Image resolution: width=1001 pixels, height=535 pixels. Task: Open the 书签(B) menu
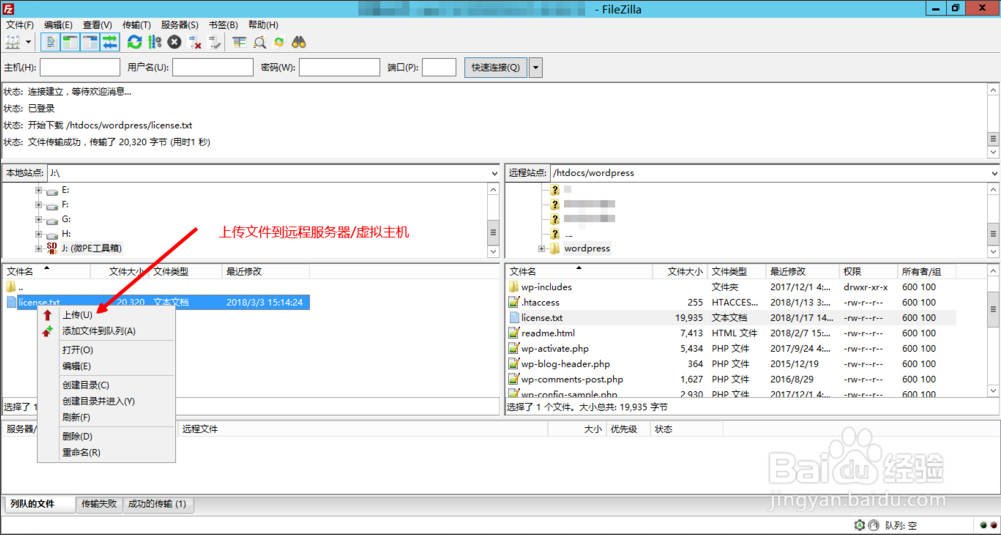(x=223, y=25)
